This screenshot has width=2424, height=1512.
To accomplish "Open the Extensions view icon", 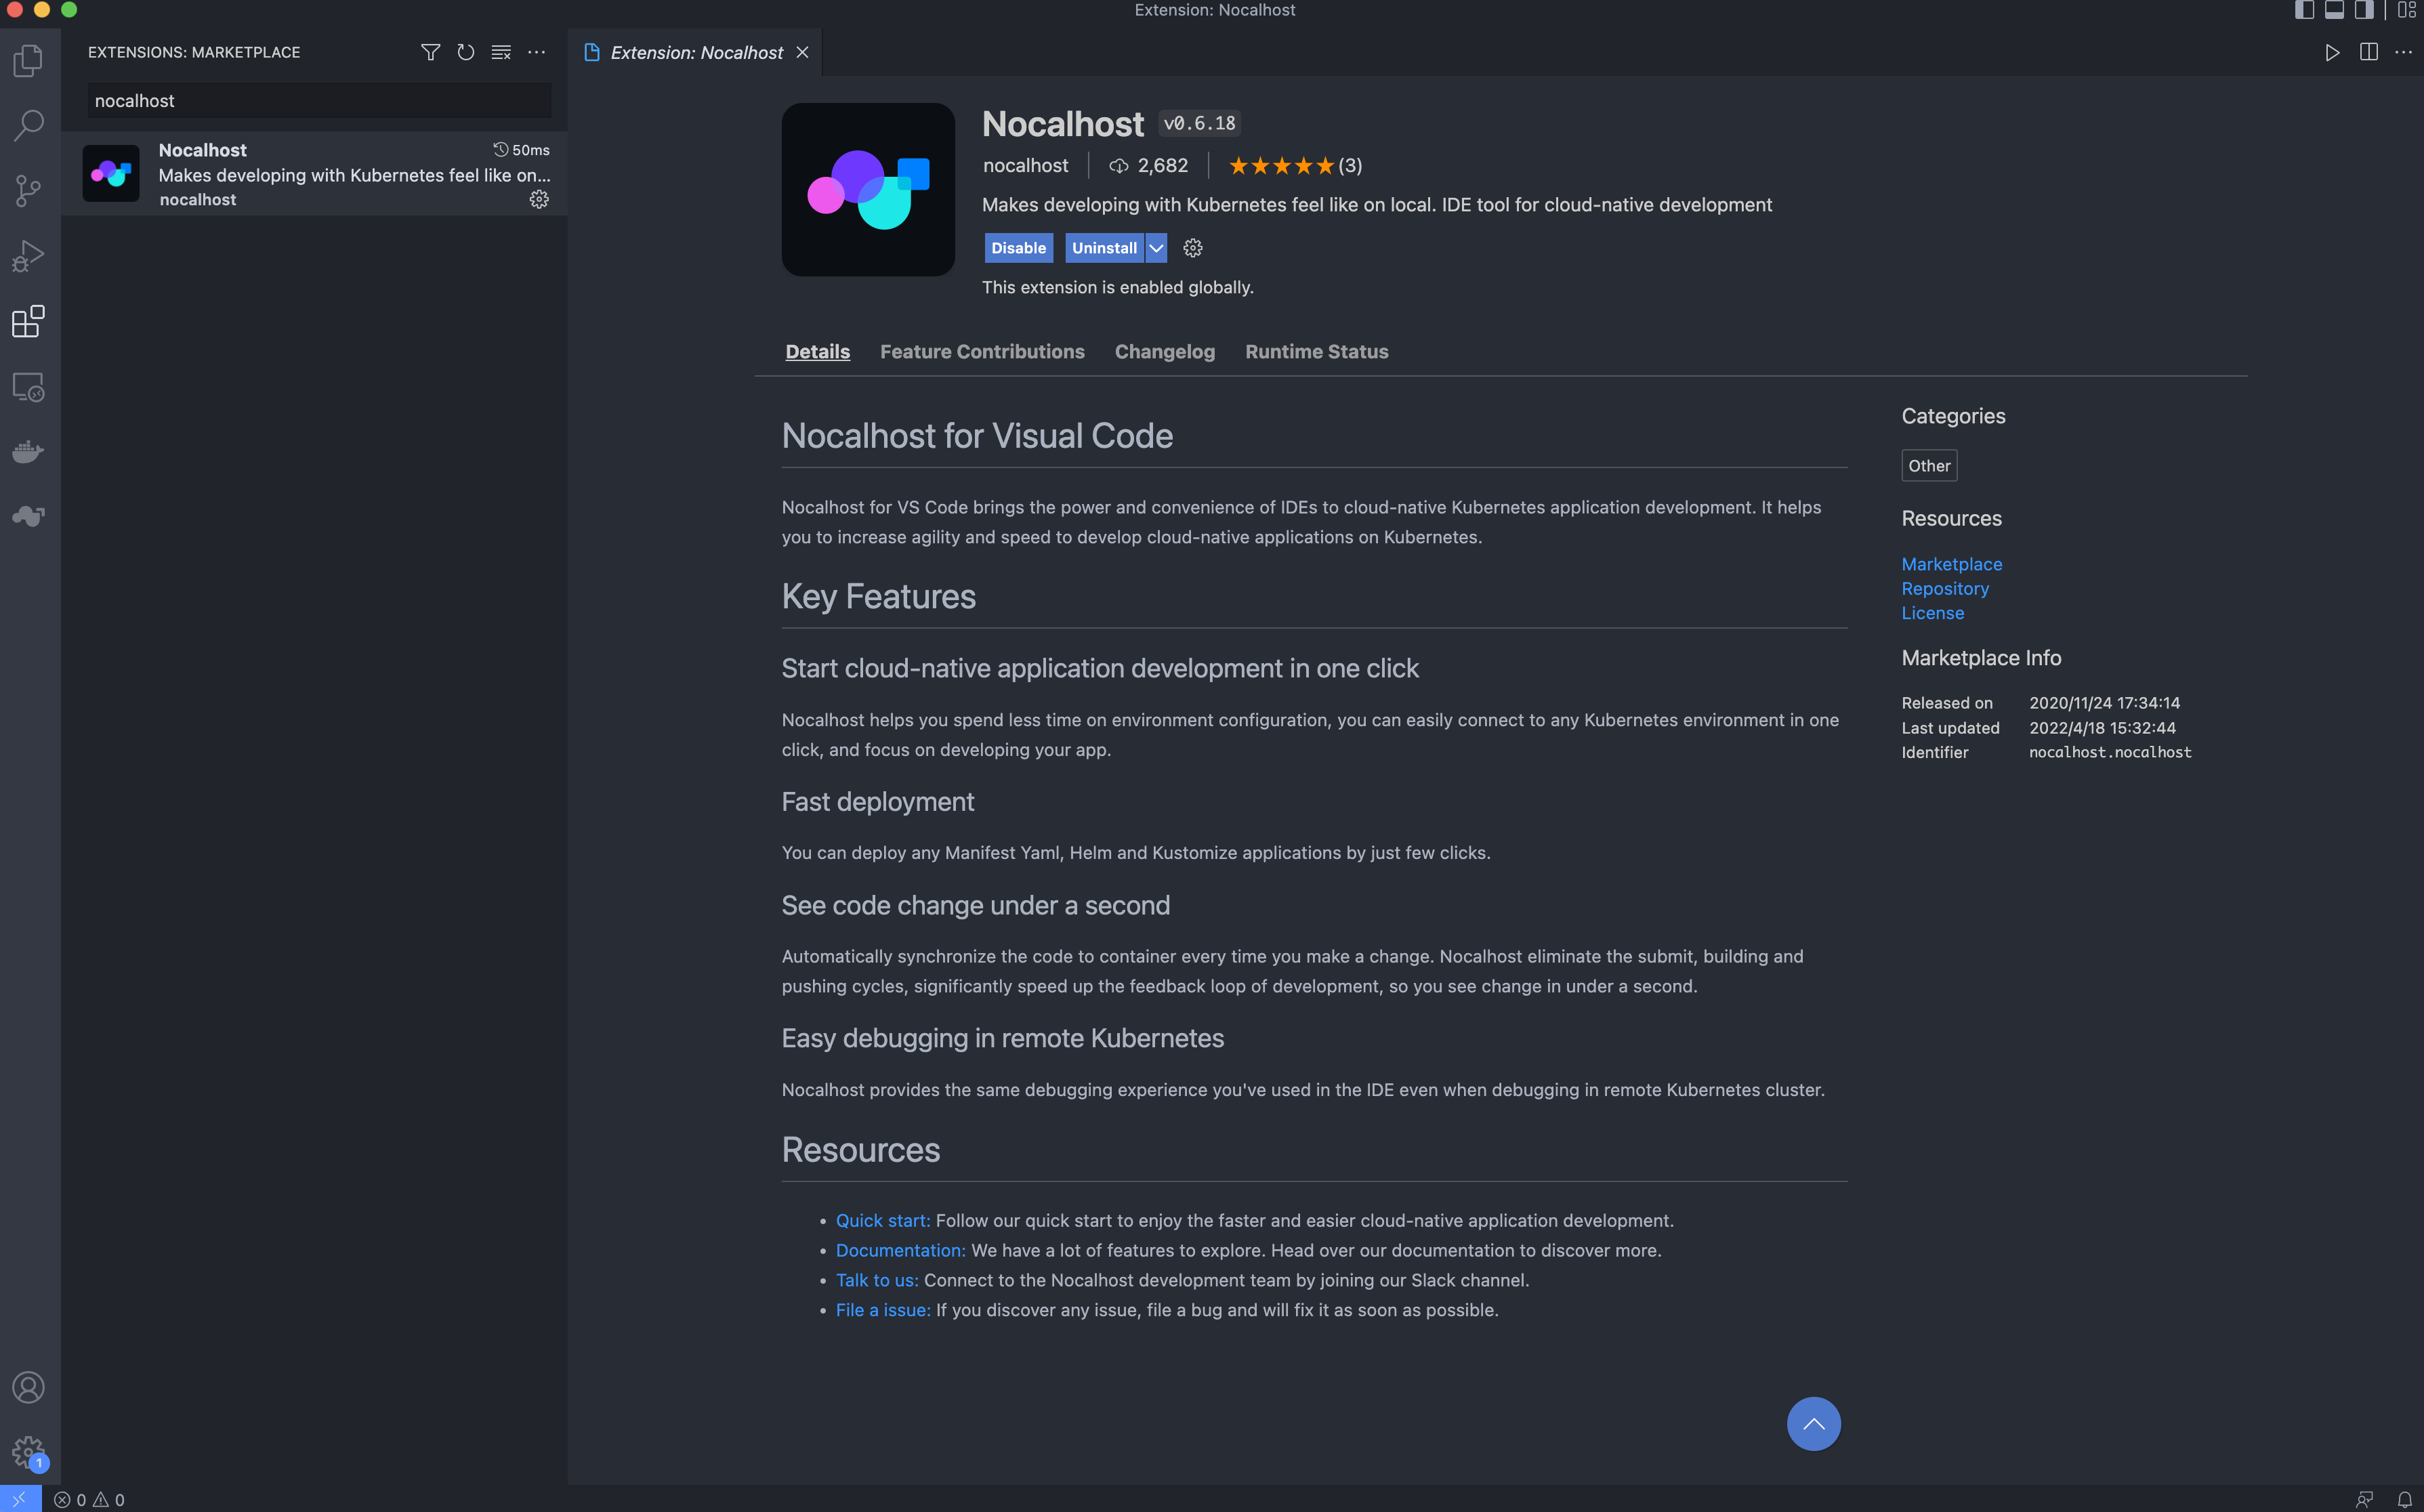I will pyautogui.click(x=28, y=322).
